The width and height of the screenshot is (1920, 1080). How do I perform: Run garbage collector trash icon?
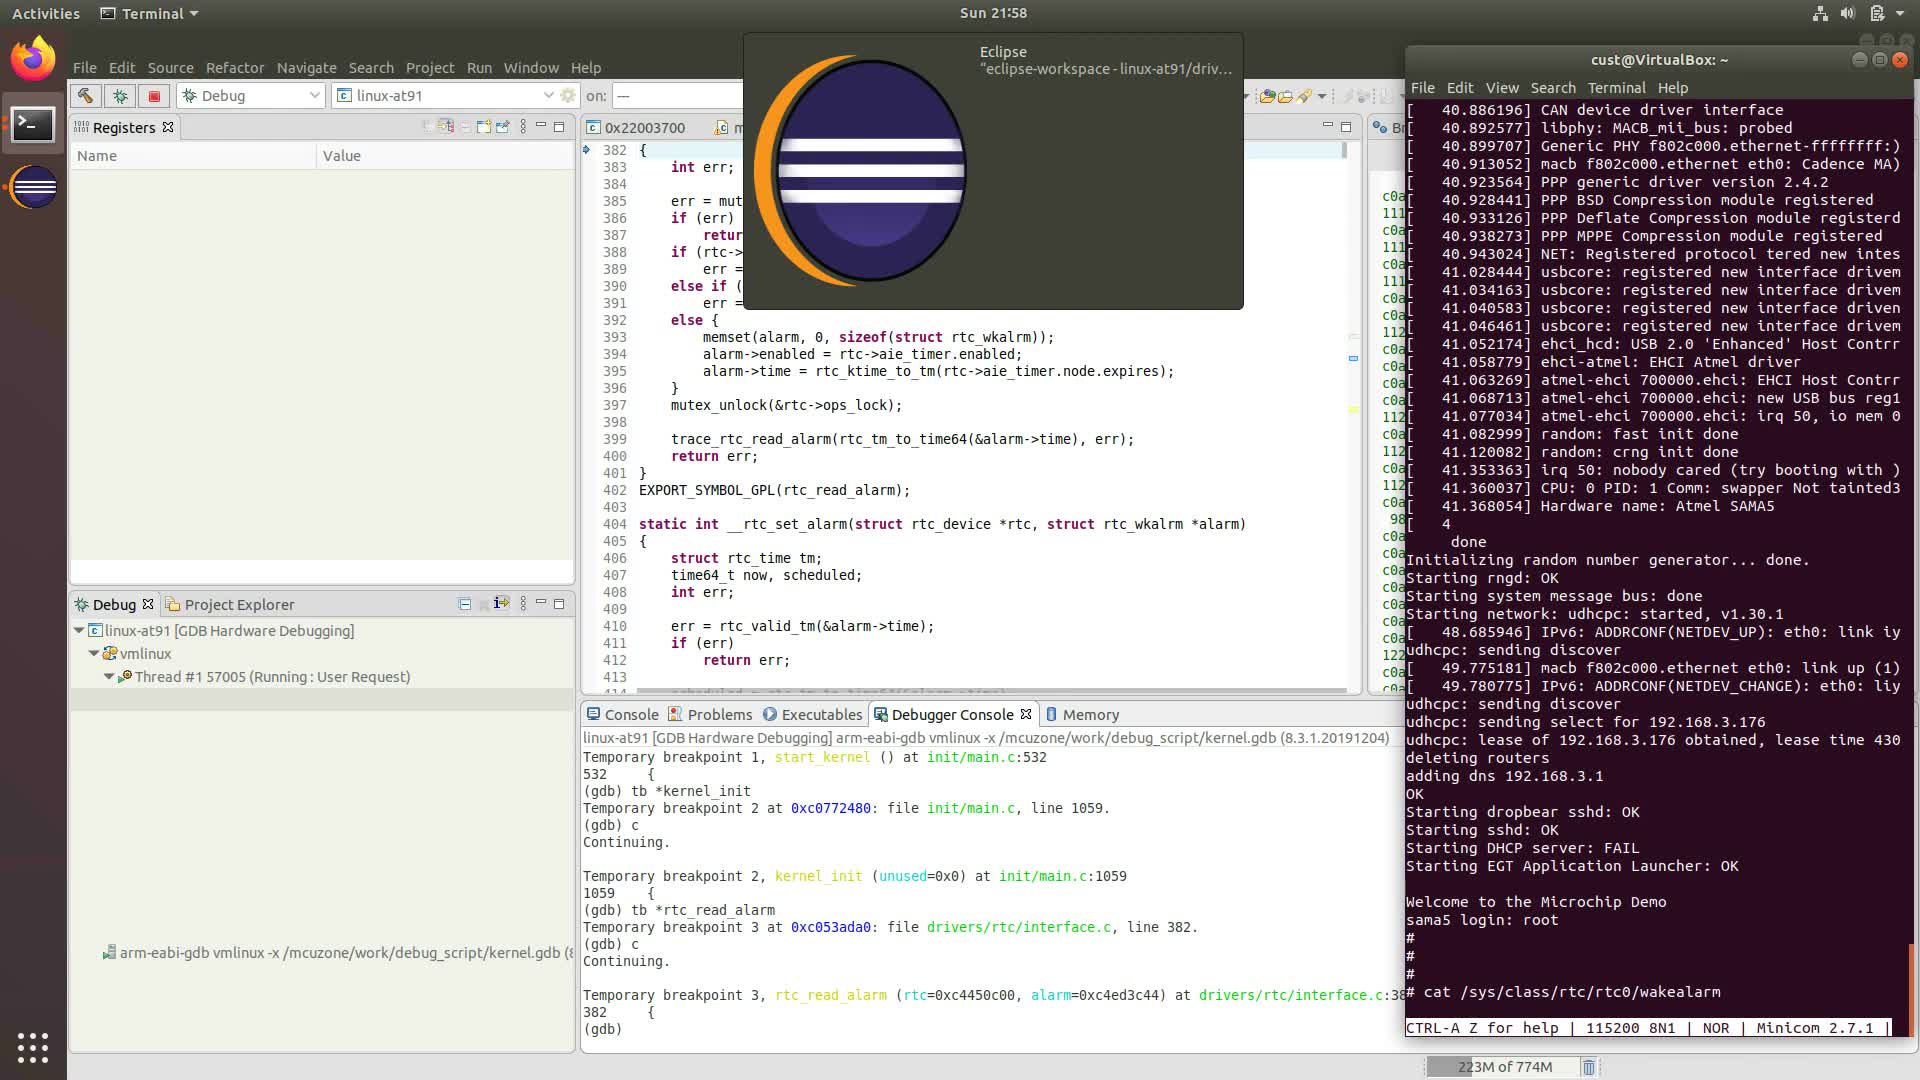(x=1588, y=1067)
